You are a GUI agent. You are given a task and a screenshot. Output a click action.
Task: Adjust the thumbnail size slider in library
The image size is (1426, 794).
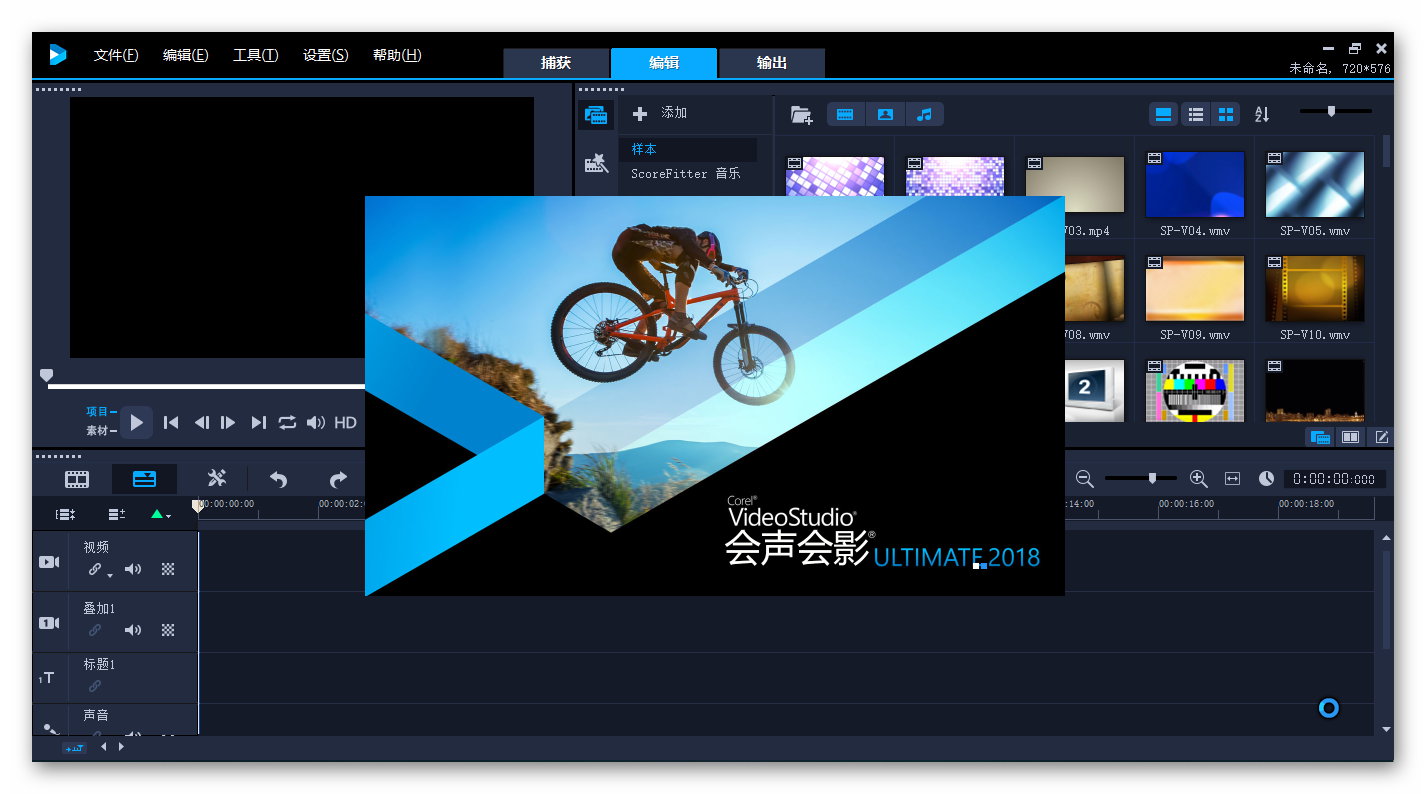[1331, 112]
